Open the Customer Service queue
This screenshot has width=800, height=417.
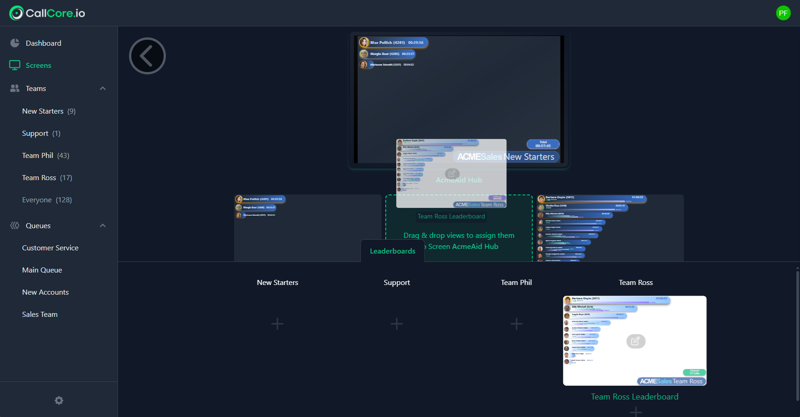(50, 248)
